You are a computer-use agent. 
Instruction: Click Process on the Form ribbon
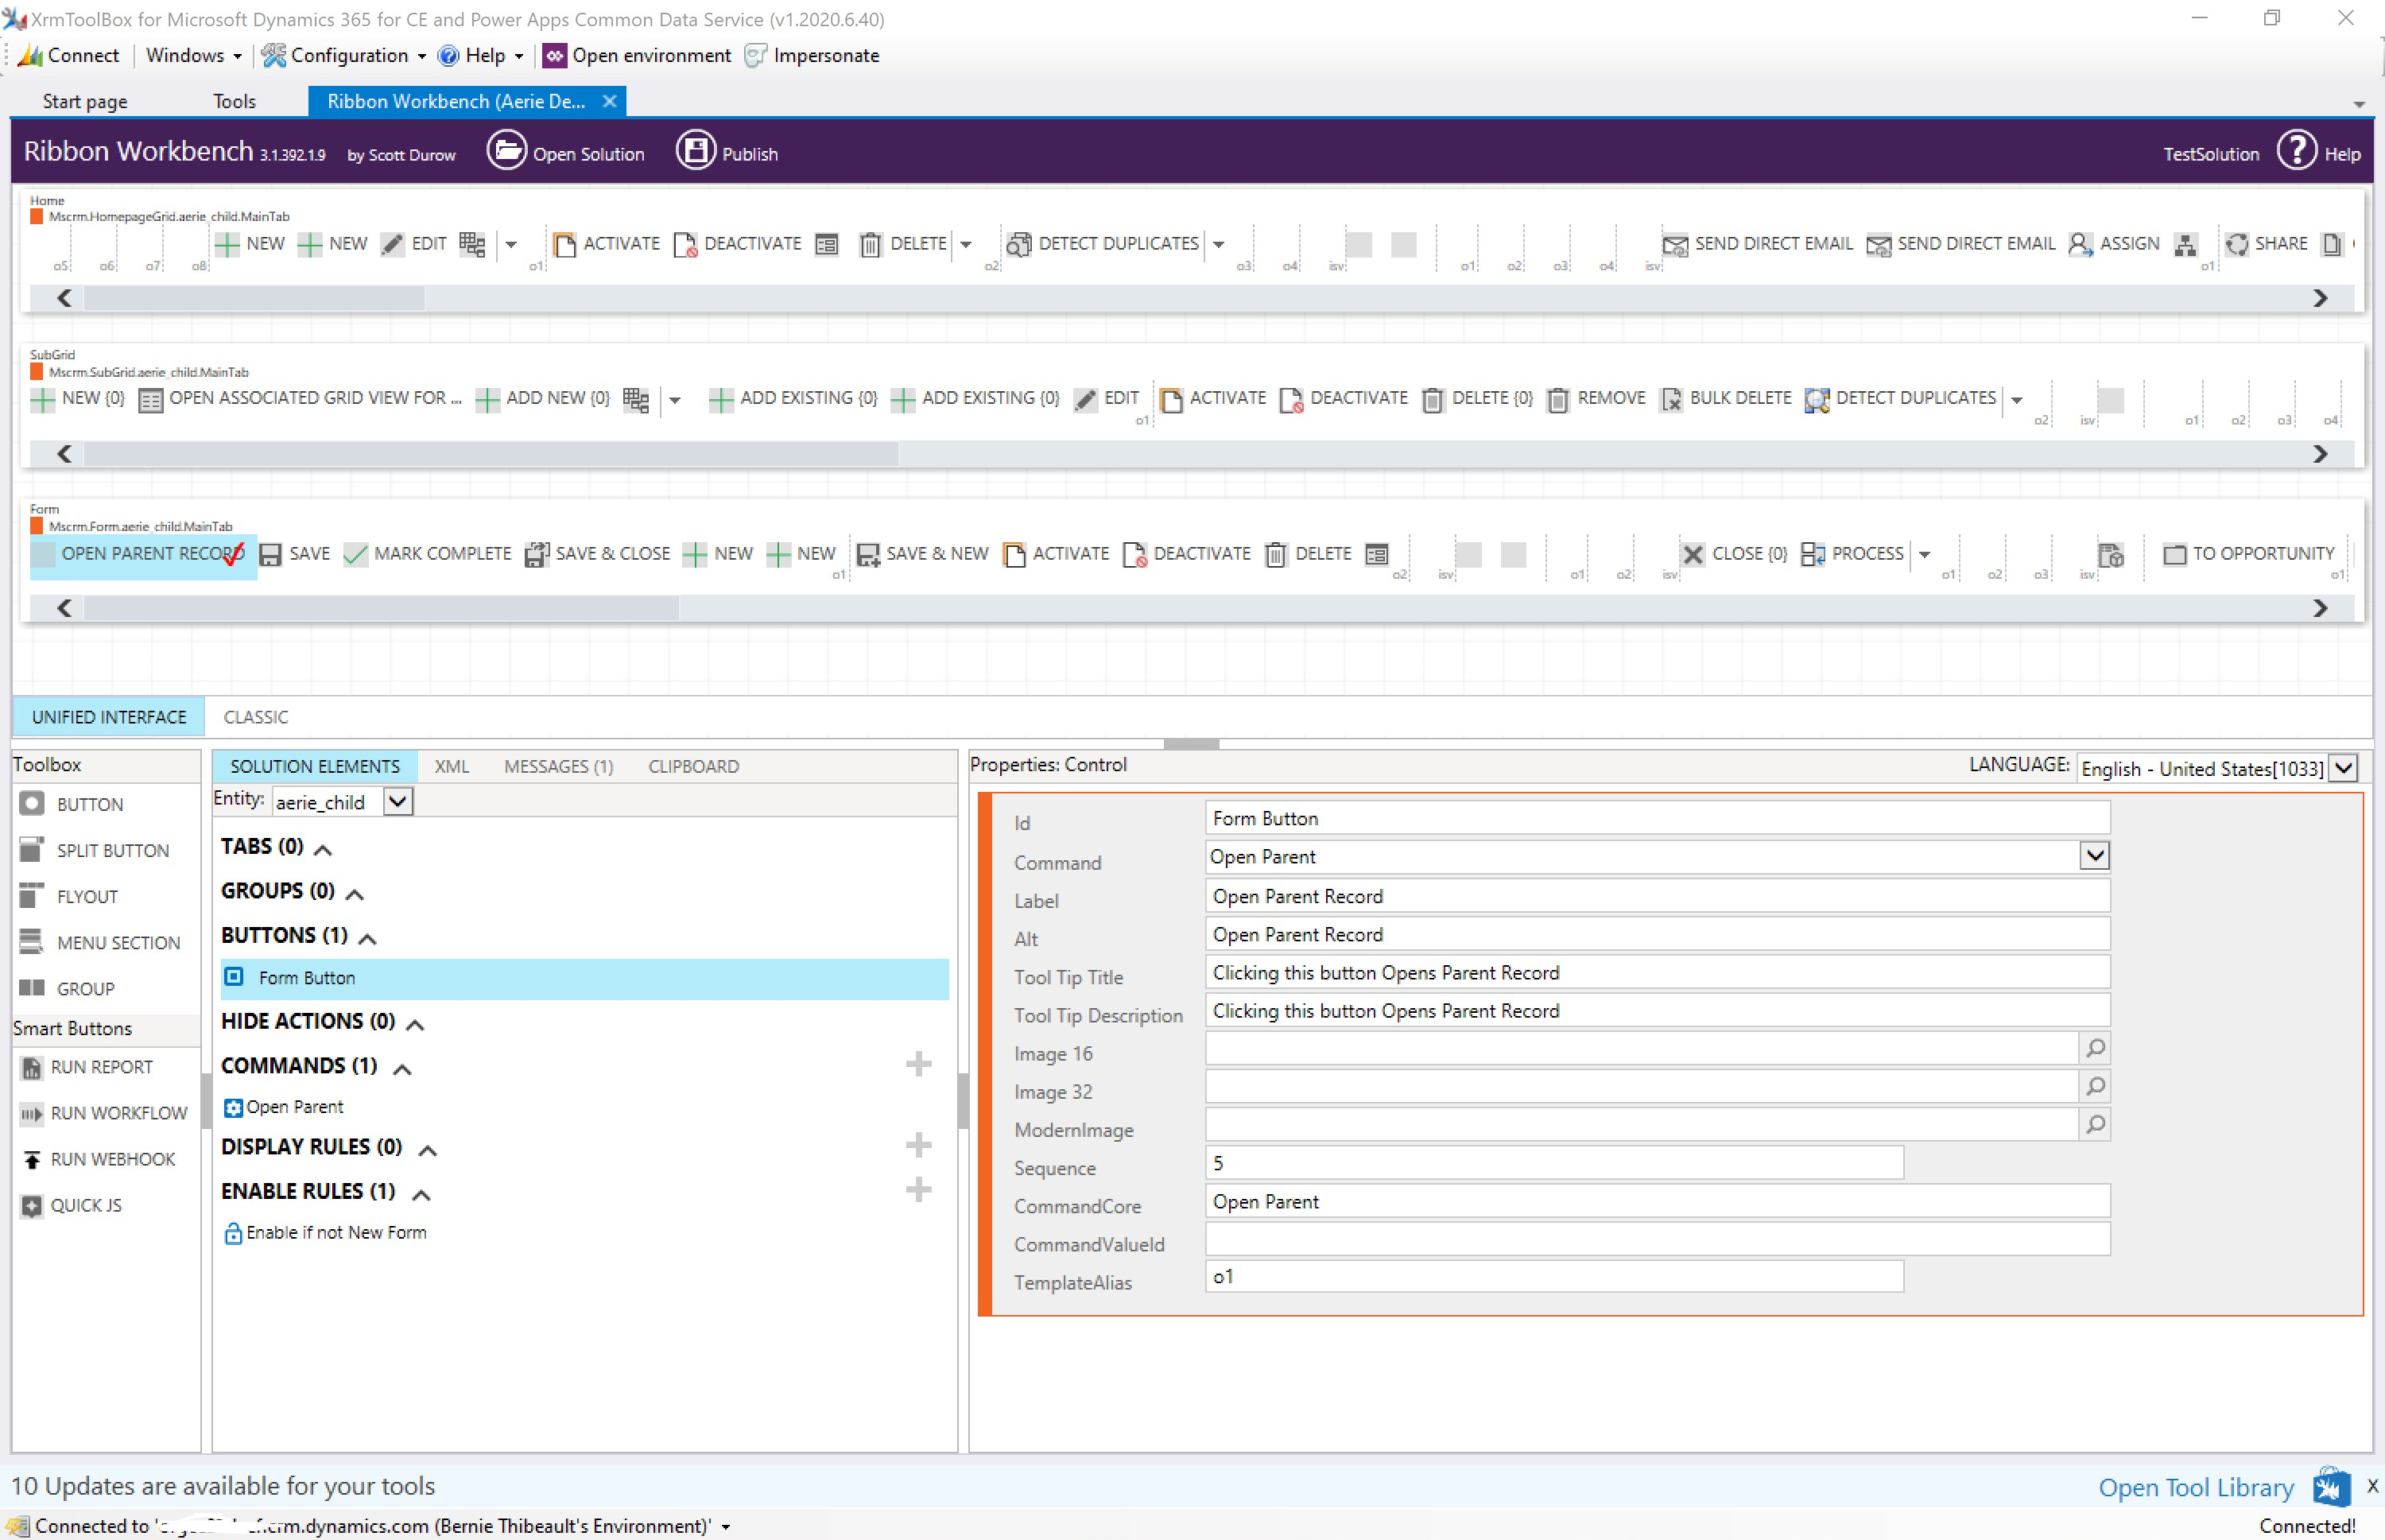[x=1852, y=554]
